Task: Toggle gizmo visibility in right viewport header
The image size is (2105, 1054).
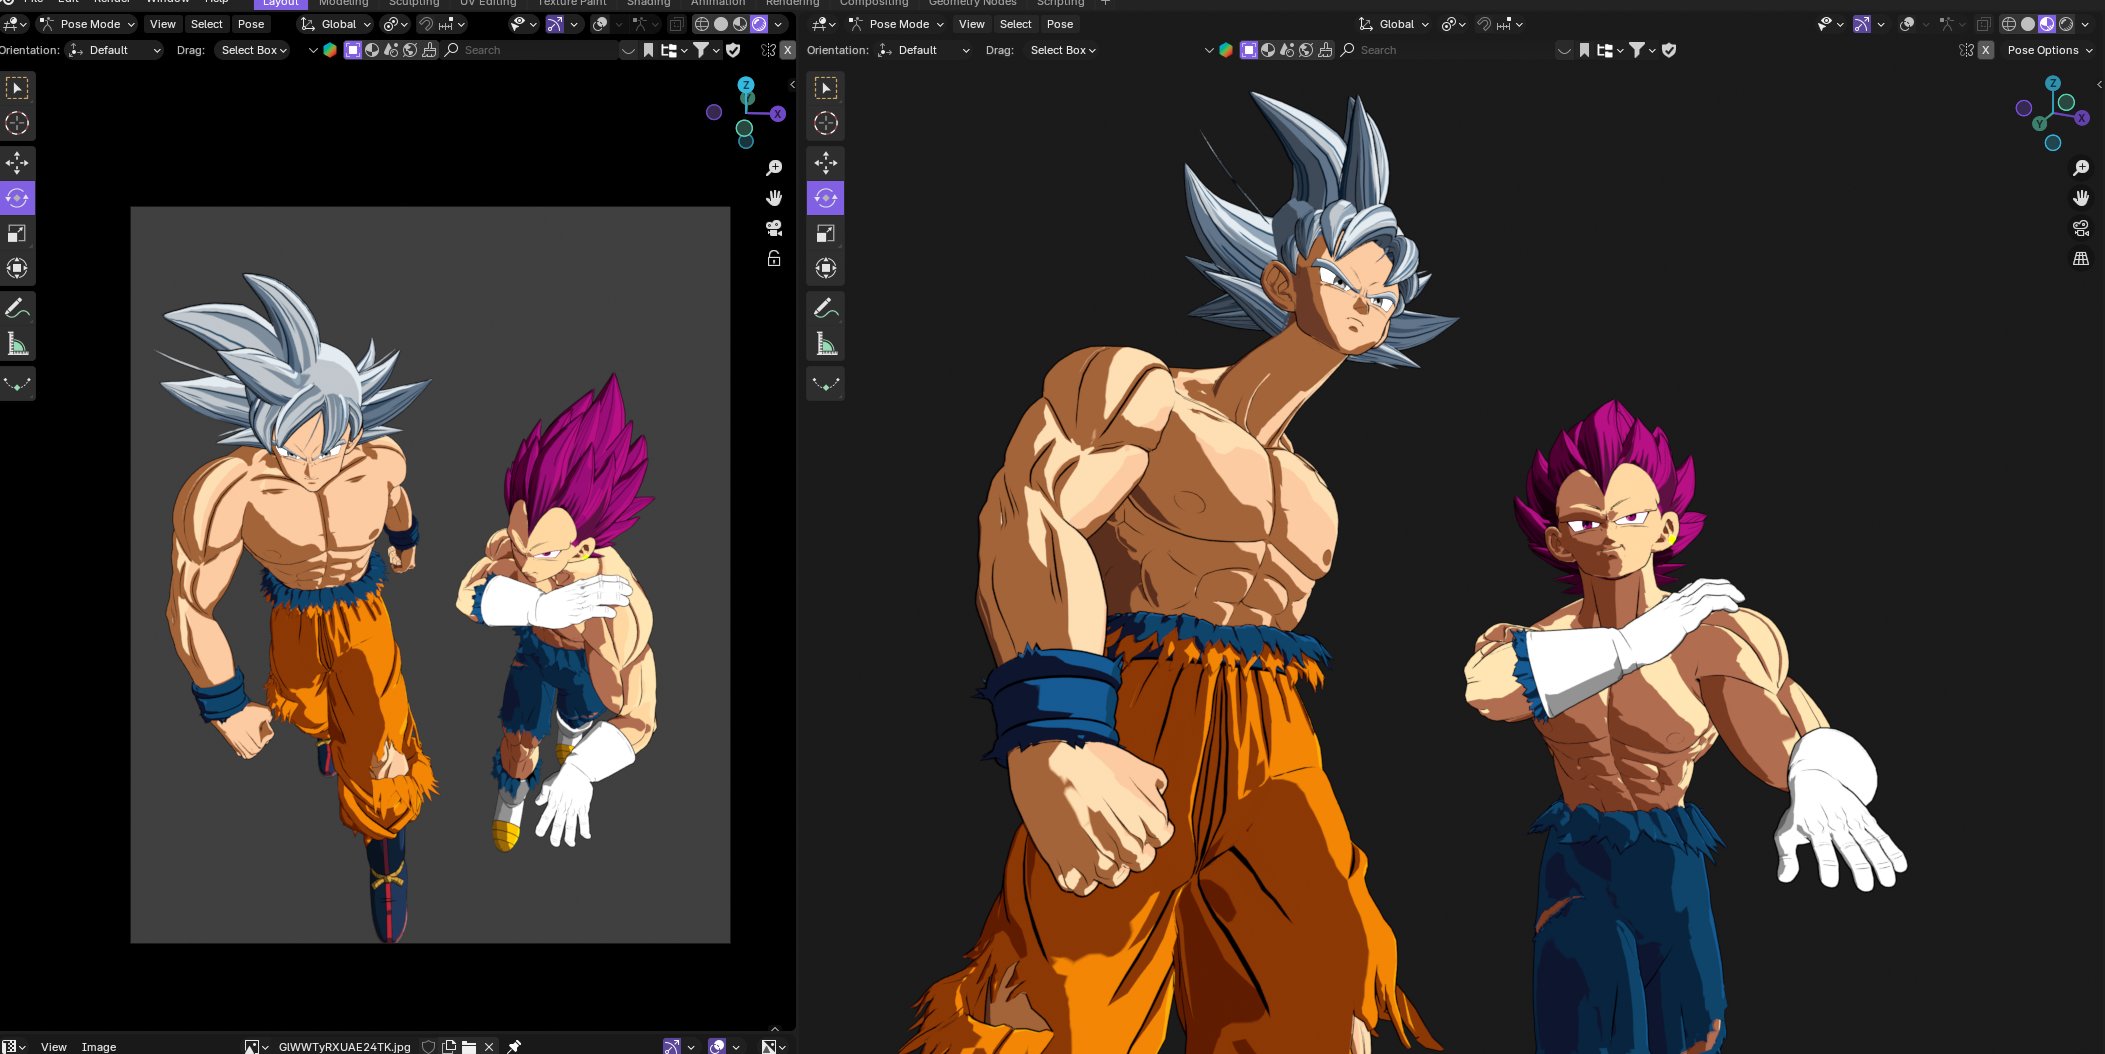Action: point(1861,24)
